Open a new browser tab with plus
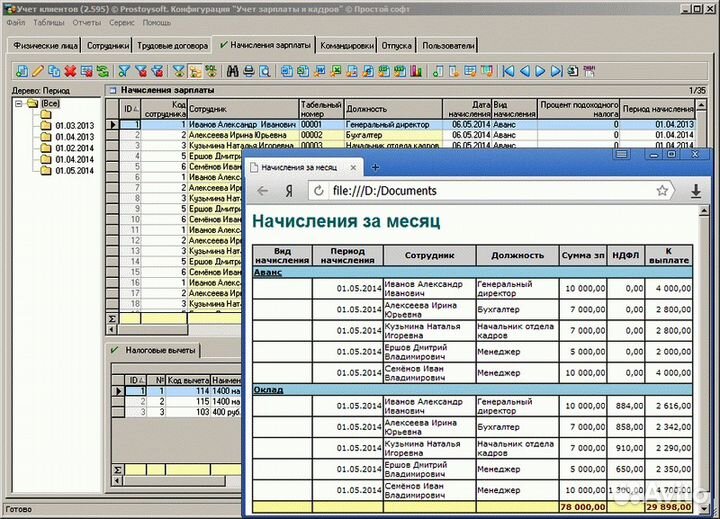 coord(375,167)
